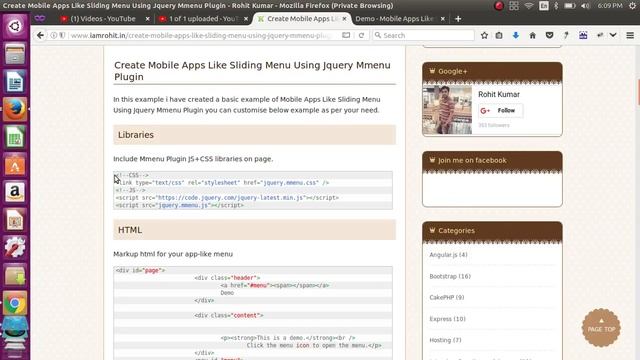Open the 6:09 PM clock menu
Image resolution: width=640 pixels, height=360 pixels.
(610, 6)
